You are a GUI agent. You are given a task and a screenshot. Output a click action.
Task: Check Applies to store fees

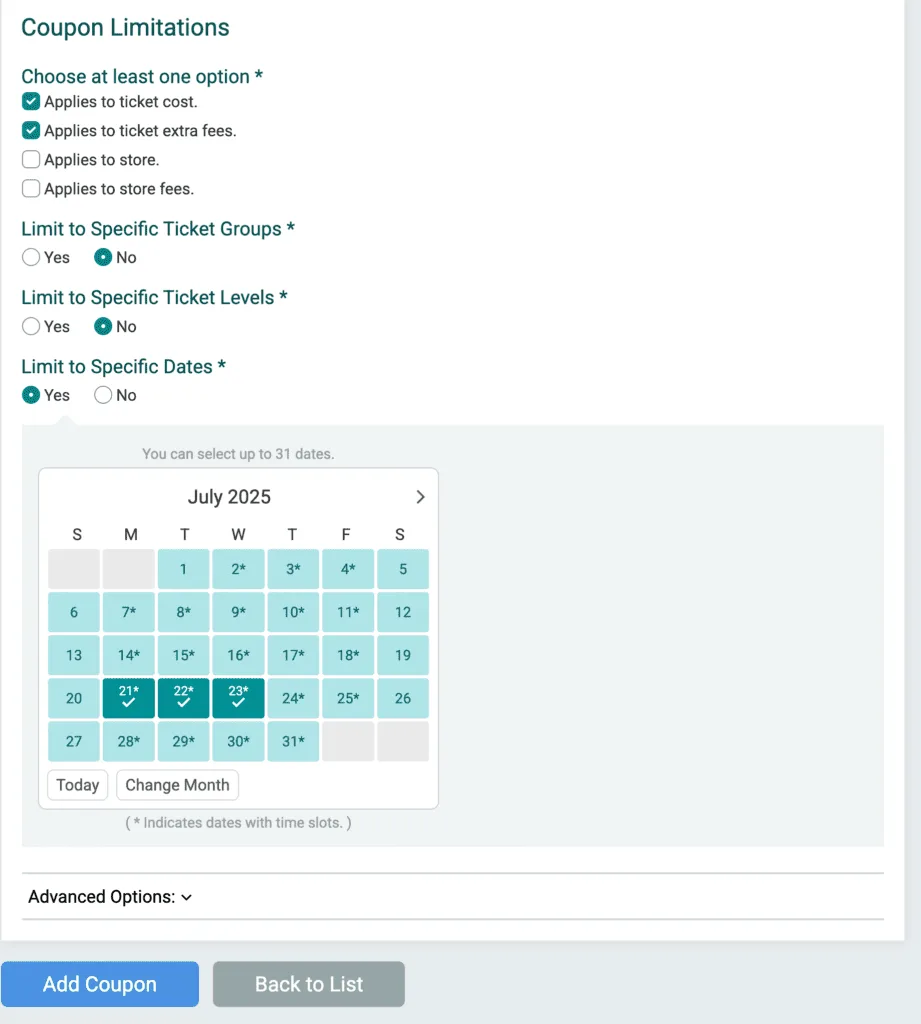point(31,189)
